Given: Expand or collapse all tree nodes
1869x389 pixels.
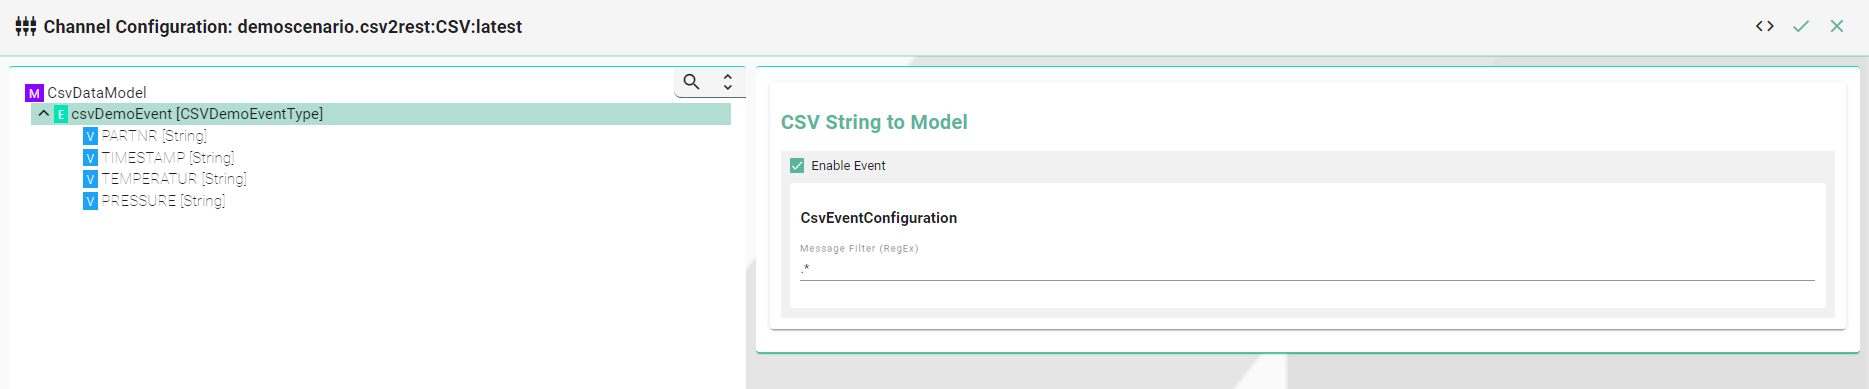Looking at the screenshot, I should [728, 82].
